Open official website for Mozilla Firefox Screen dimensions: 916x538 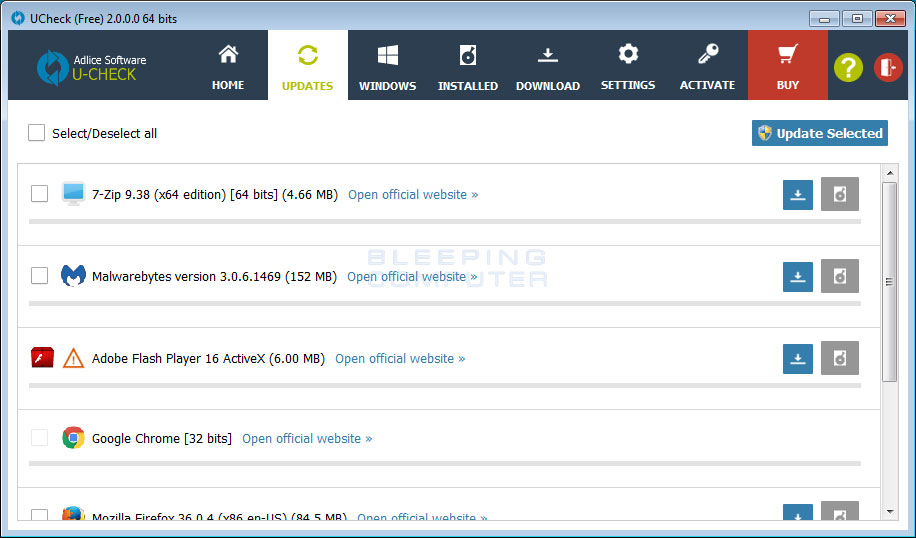click(x=422, y=516)
